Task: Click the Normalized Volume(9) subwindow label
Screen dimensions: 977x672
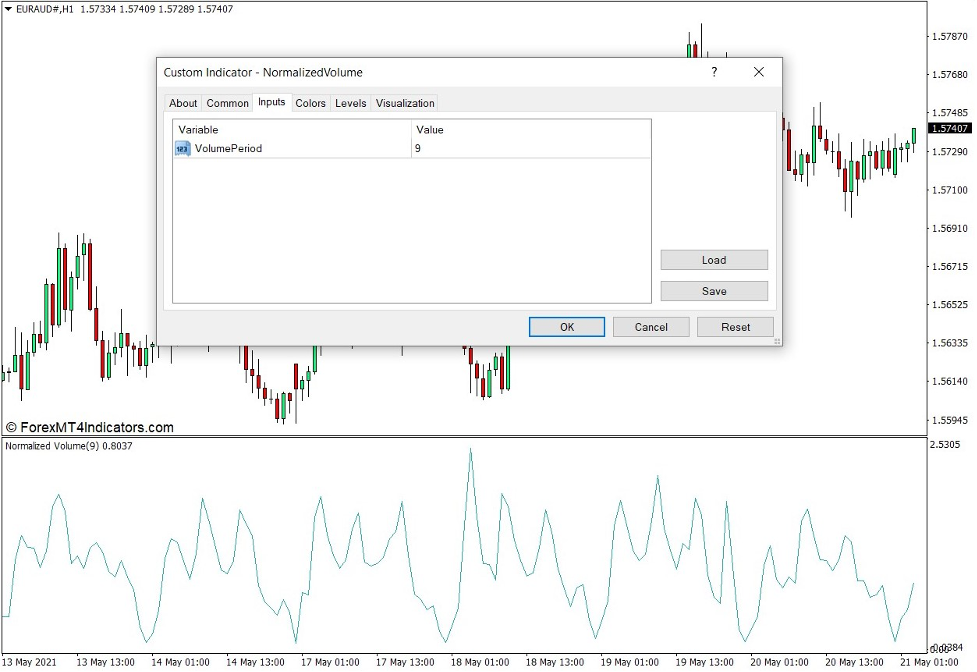Action: coord(70,447)
